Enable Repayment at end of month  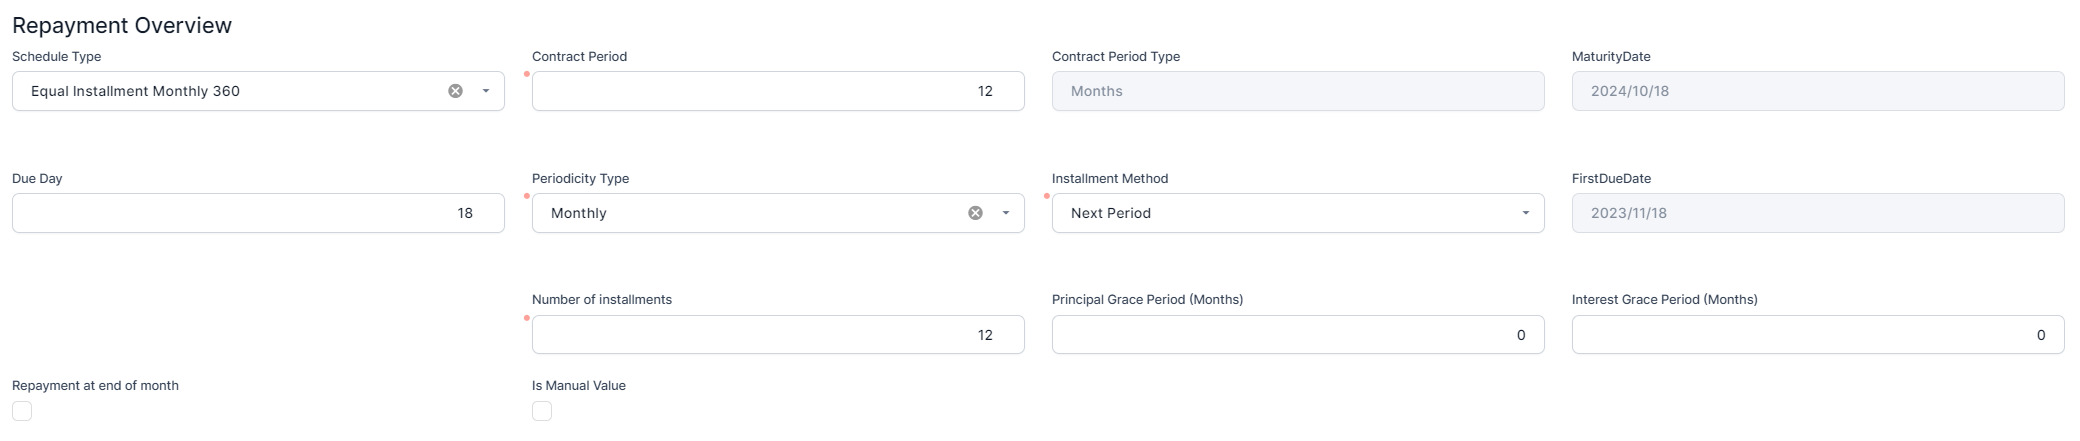pyautogui.click(x=22, y=411)
